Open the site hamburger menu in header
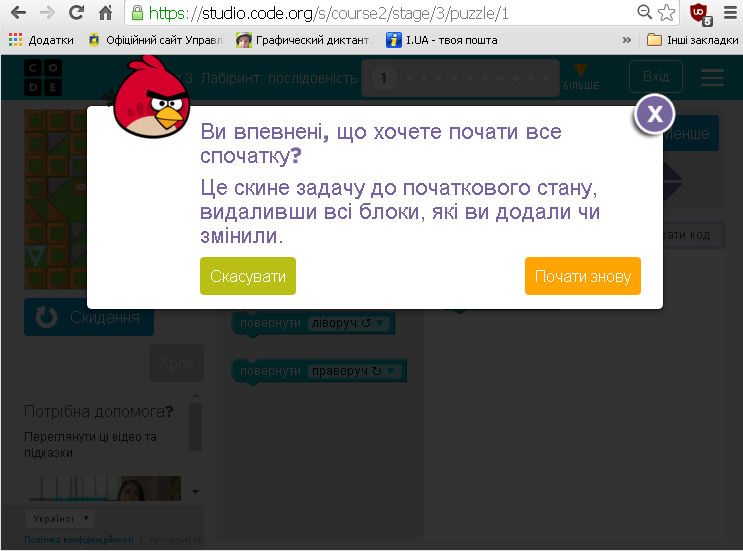Screen dimensions: 743x551 712,77
